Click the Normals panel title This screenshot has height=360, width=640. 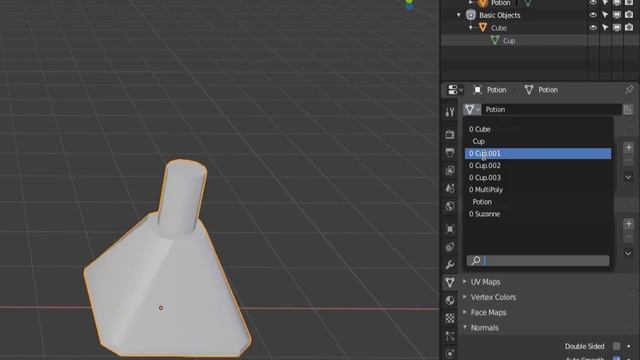pyautogui.click(x=484, y=327)
